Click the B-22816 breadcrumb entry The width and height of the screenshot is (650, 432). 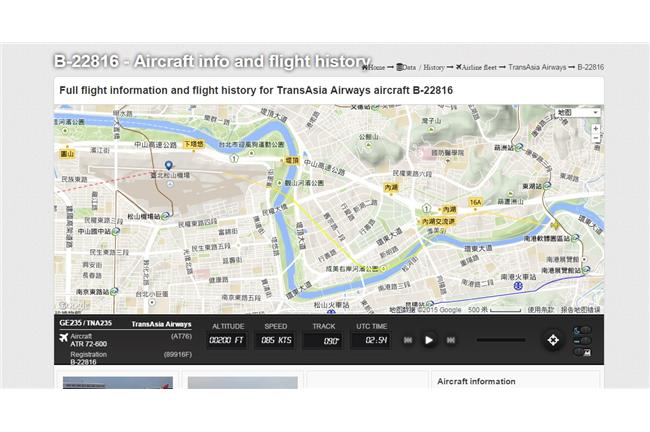tap(590, 67)
